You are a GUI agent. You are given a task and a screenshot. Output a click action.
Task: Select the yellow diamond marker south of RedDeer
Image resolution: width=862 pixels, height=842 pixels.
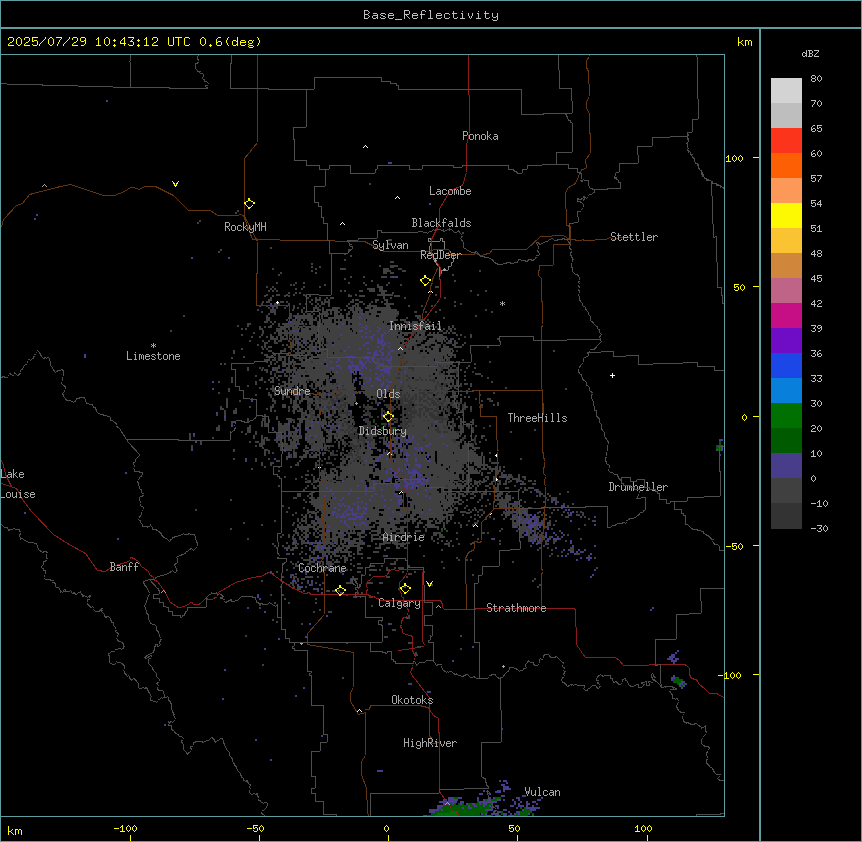[x=426, y=281]
